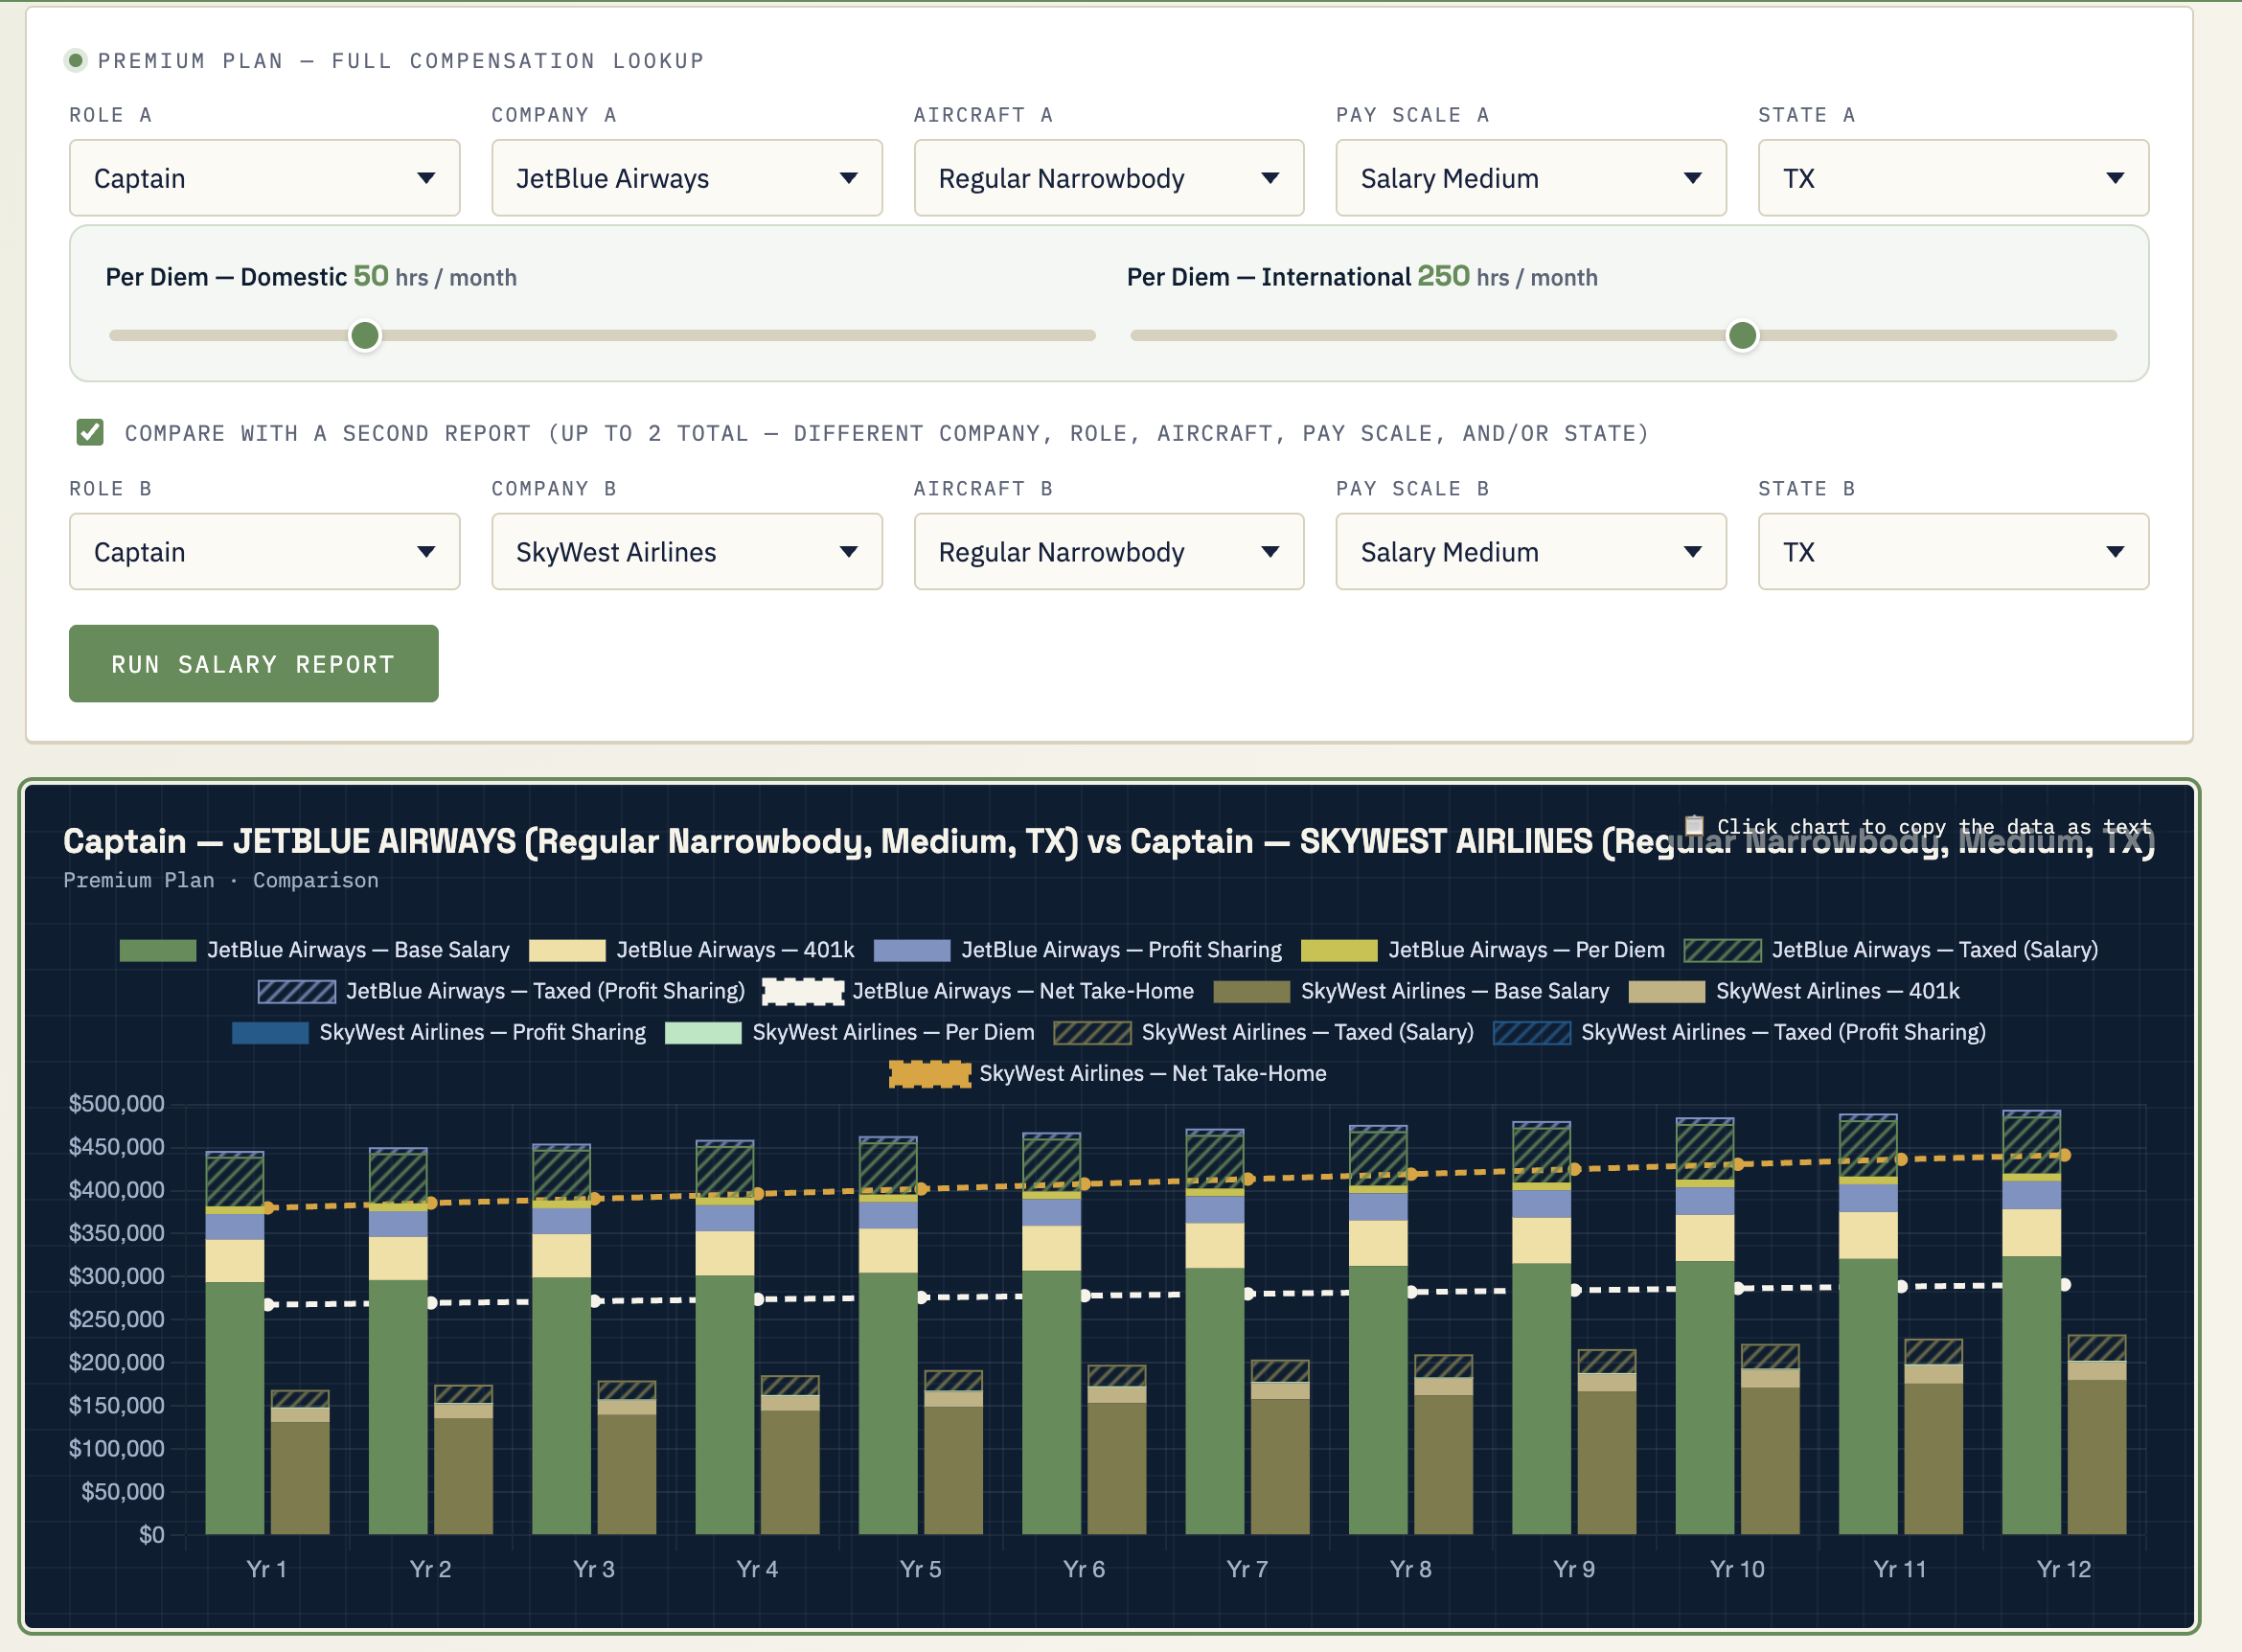Open the Company A JetBlue Airways dropdown

coord(686,178)
